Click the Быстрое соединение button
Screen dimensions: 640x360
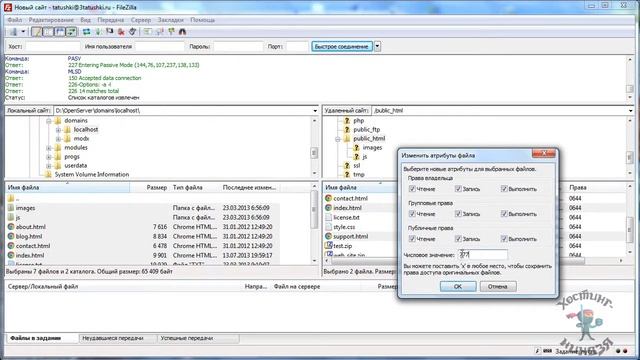coord(342,47)
